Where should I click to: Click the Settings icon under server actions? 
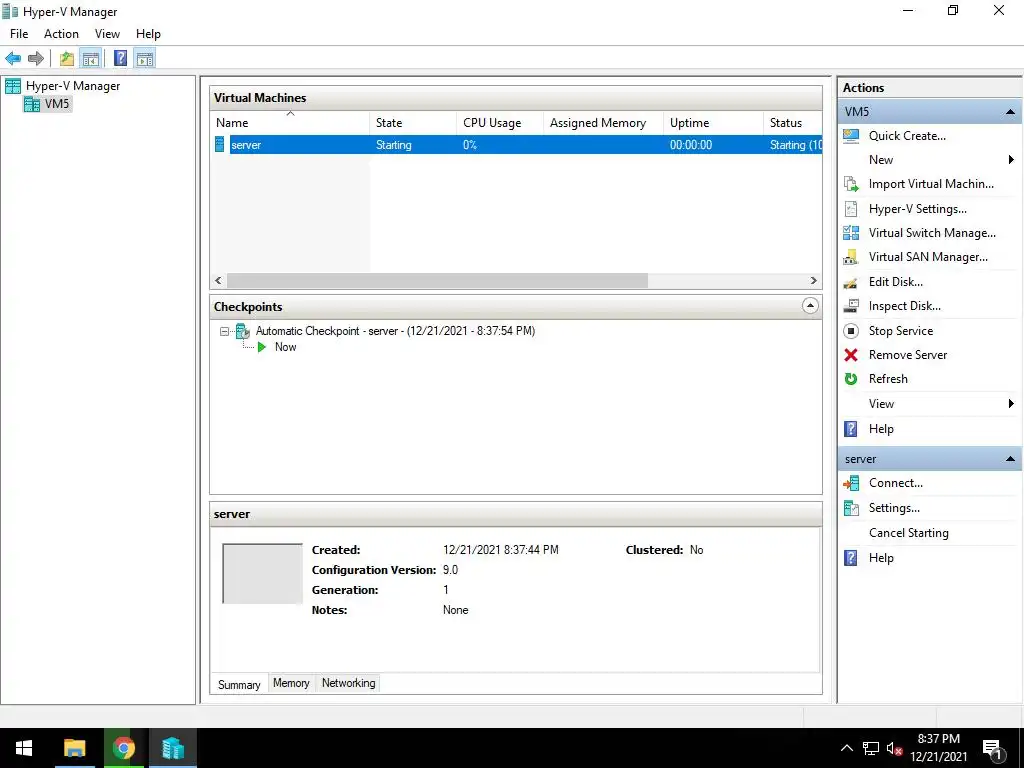coord(851,508)
